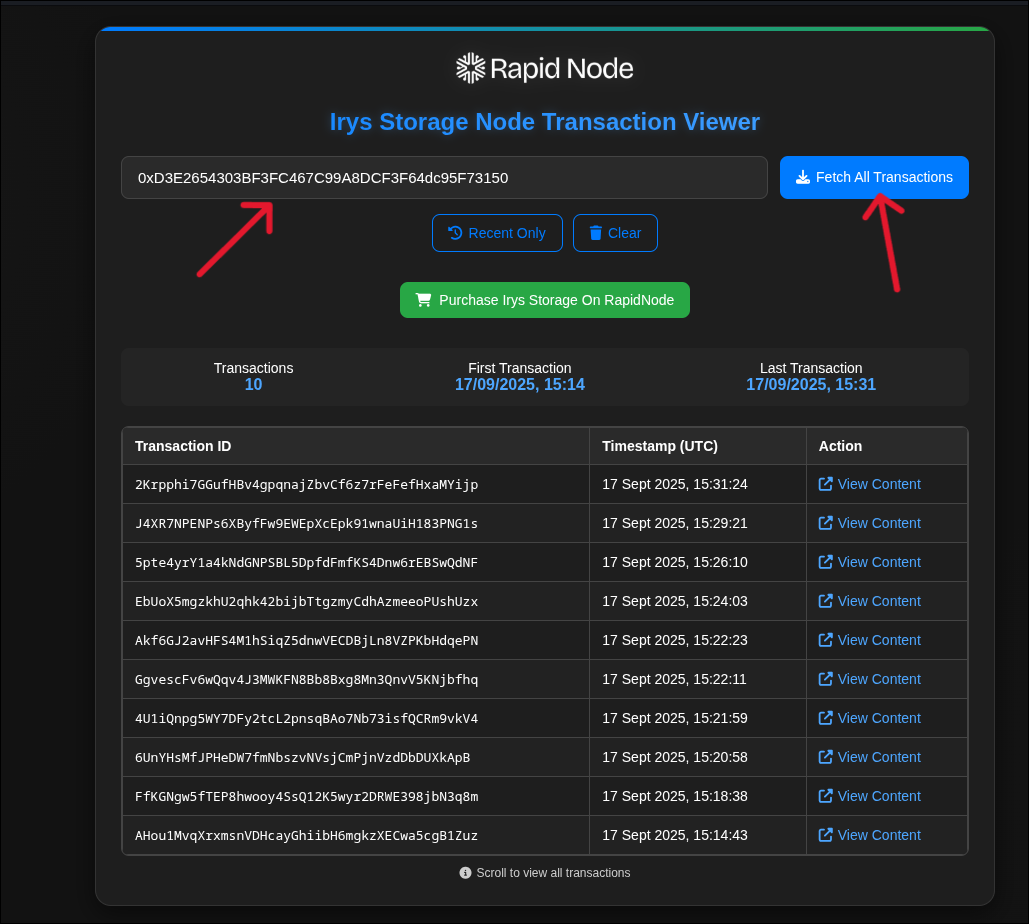This screenshot has height=924, width=1029.
Task: Select transaction ID 6UnYHsMfJPHeDW7fmNbszvNVsjCmPjnVzdDbDUXkApB
Action: [x=303, y=757]
